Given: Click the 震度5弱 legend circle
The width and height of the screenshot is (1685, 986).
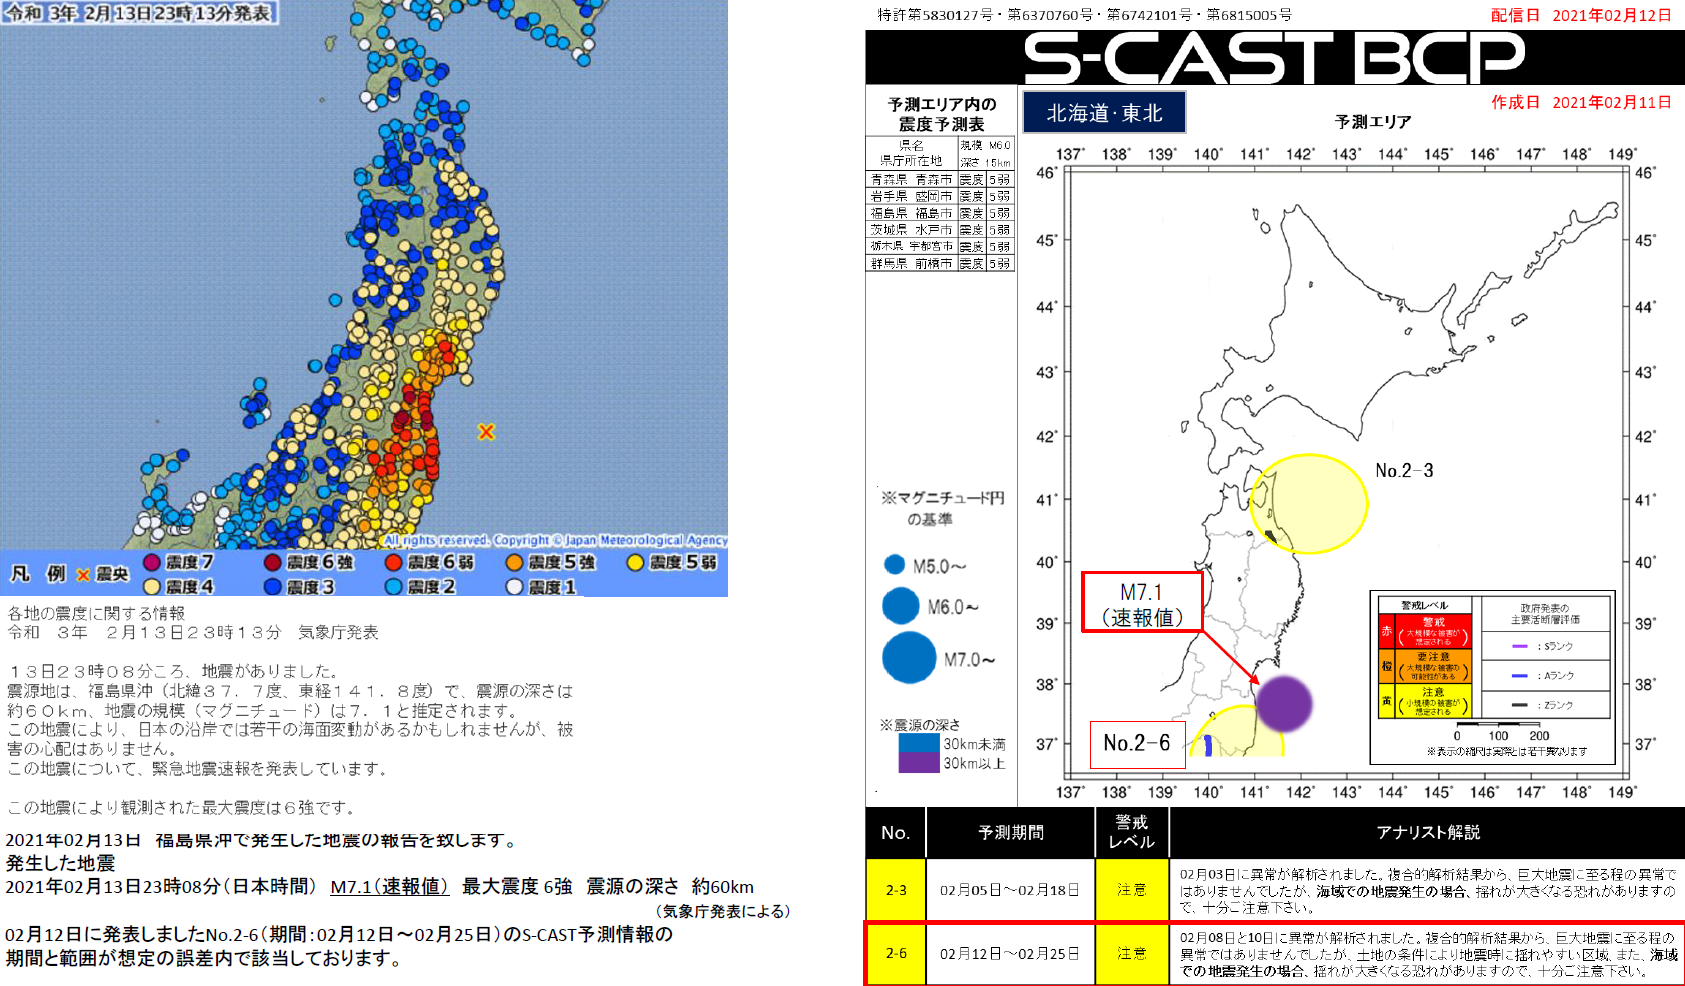Looking at the screenshot, I should (x=635, y=562).
